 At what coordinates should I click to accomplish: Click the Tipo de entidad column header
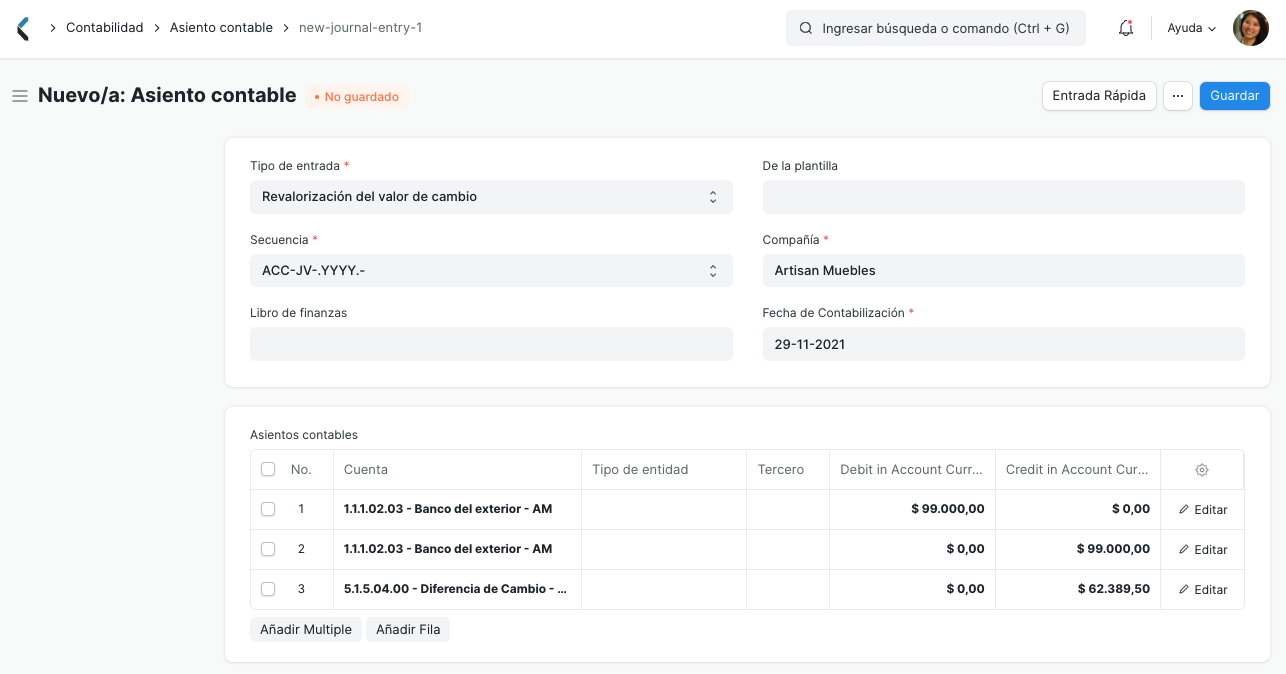click(x=664, y=469)
